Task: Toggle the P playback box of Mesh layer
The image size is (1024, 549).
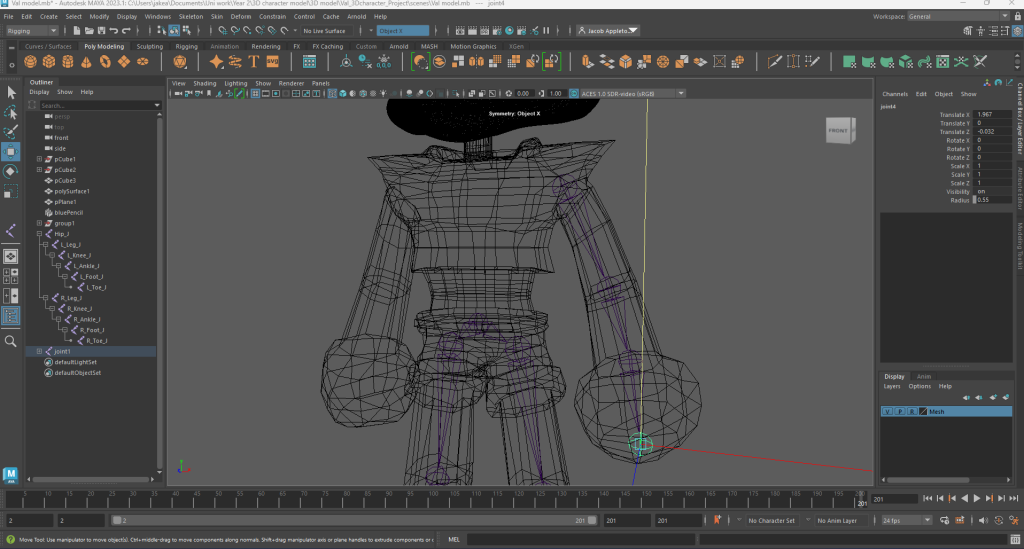Action: pyautogui.click(x=899, y=412)
